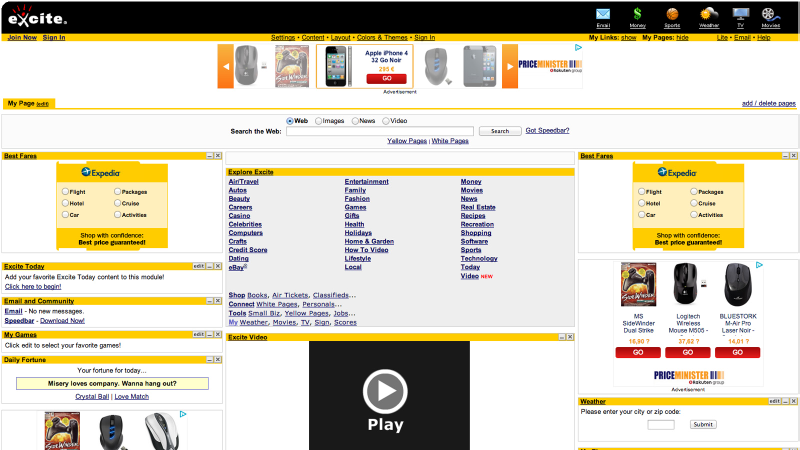Screen dimensions: 800x450
Task: Click add / delete pages link
Action: click(768, 104)
